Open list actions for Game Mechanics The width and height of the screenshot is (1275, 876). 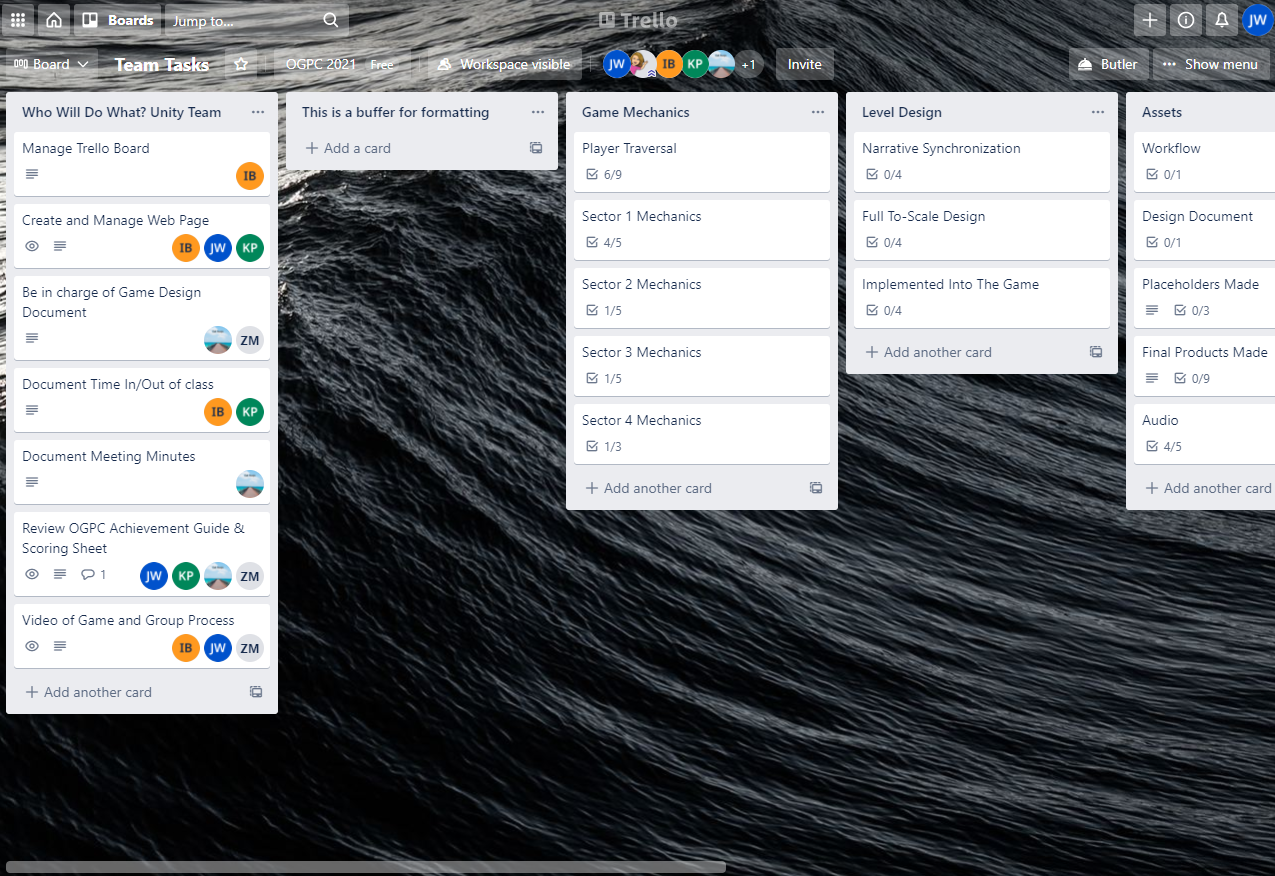pyautogui.click(x=817, y=111)
